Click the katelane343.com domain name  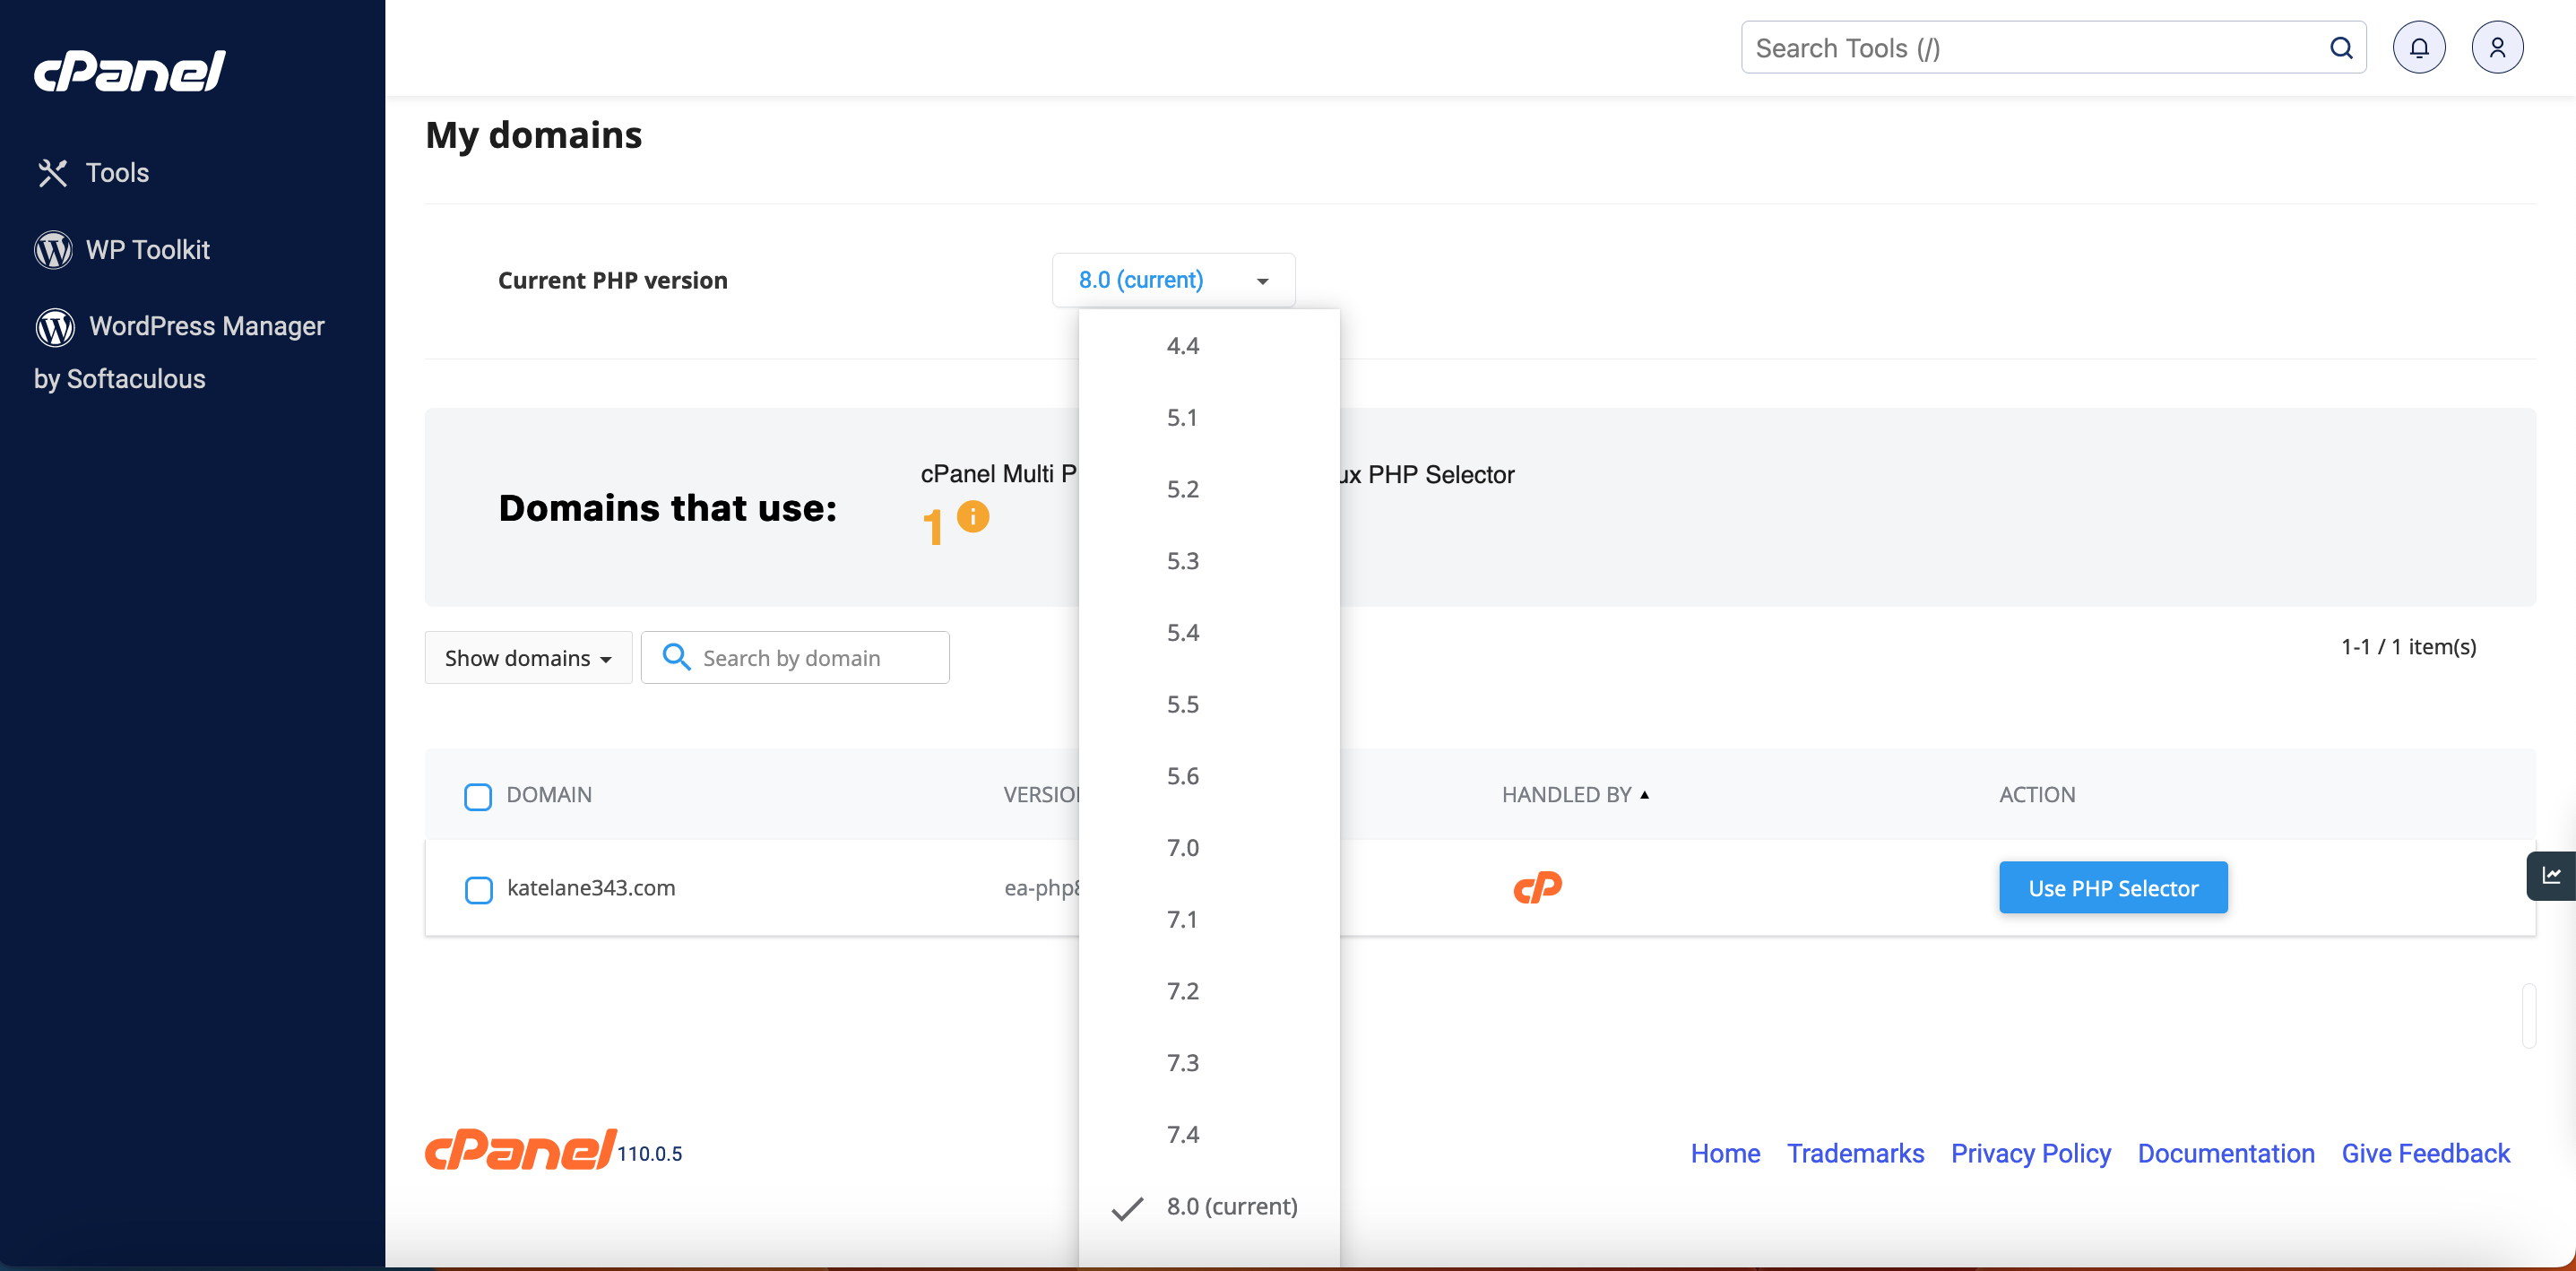pos(591,888)
